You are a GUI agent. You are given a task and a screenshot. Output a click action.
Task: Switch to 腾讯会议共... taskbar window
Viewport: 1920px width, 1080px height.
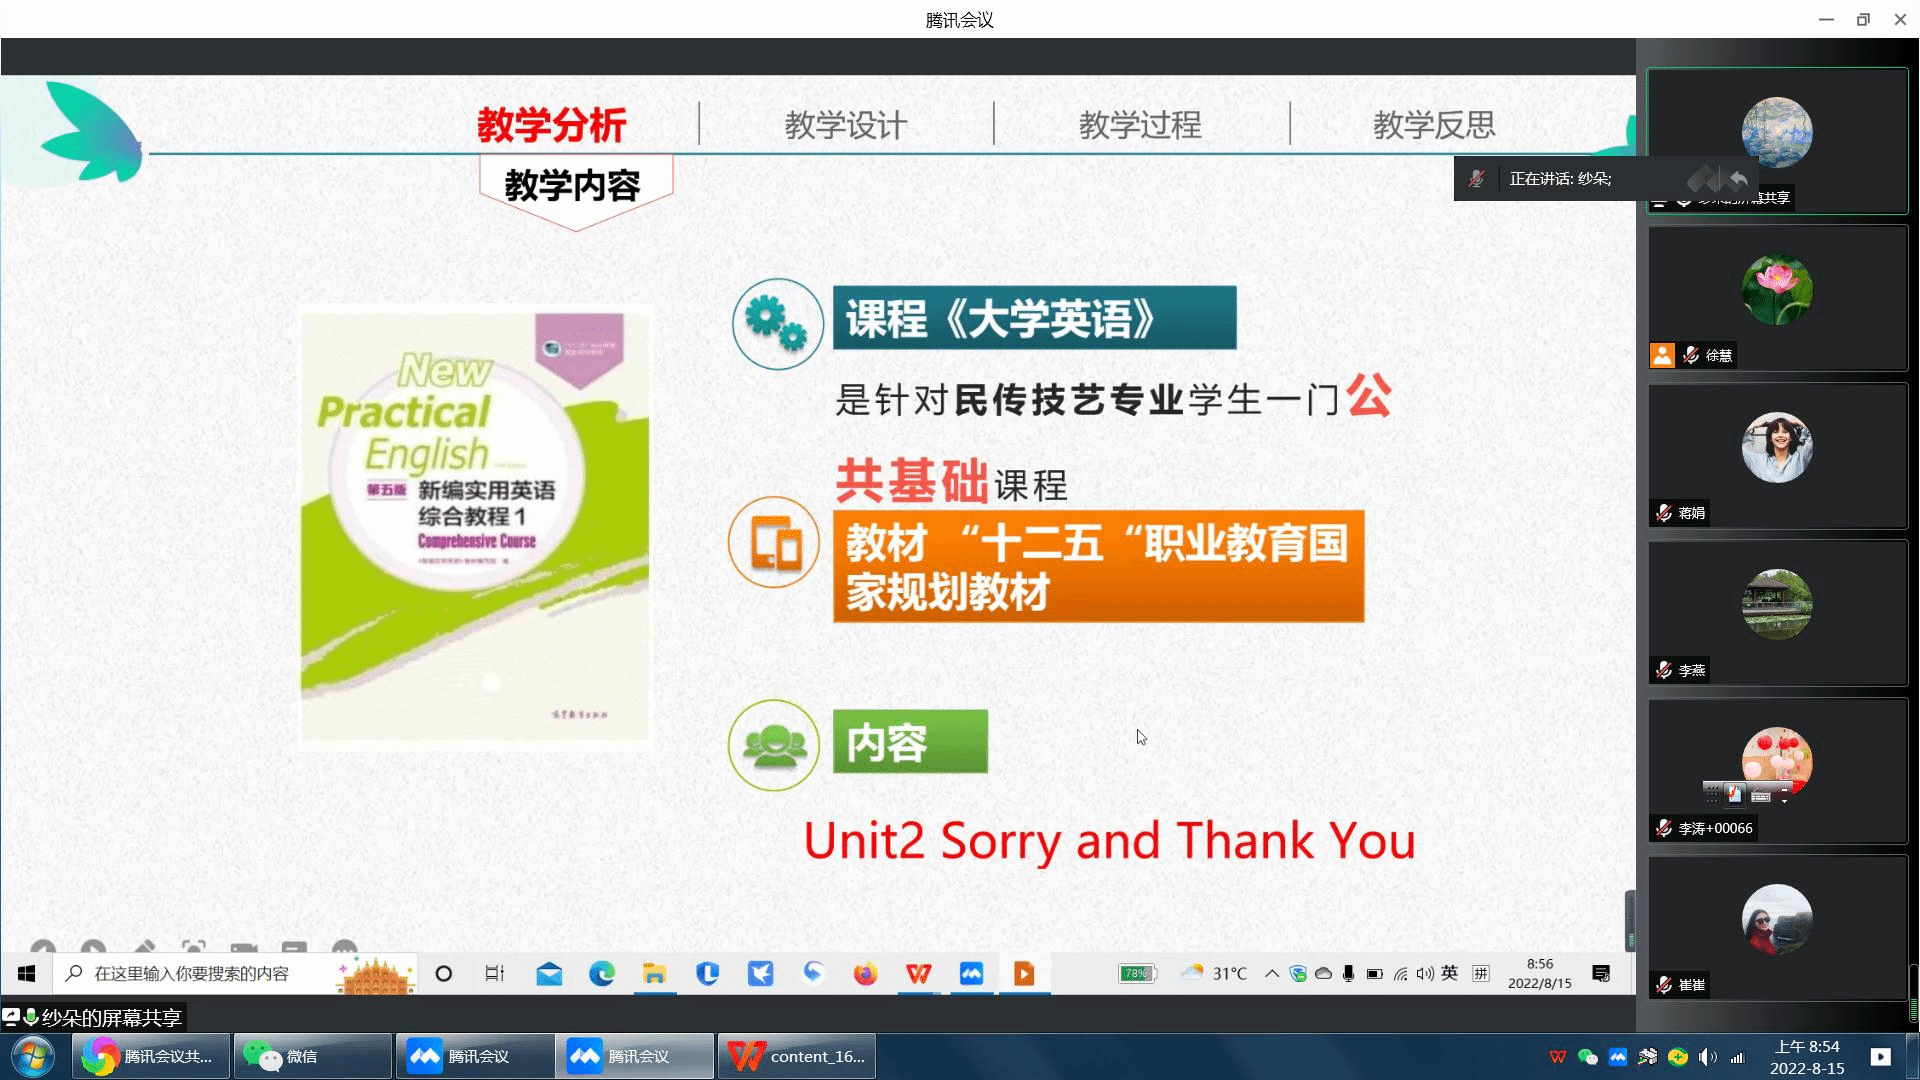[151, 1056]
